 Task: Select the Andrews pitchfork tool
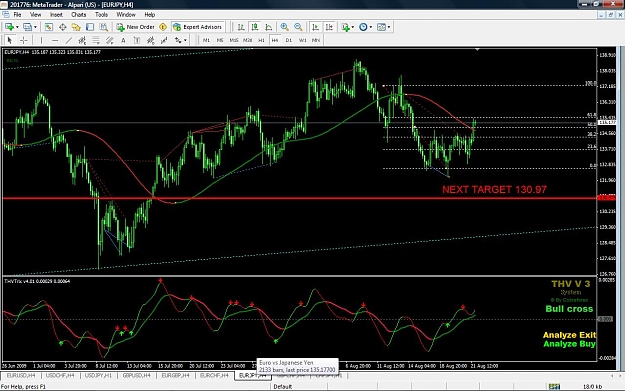[x=110, y=40]
